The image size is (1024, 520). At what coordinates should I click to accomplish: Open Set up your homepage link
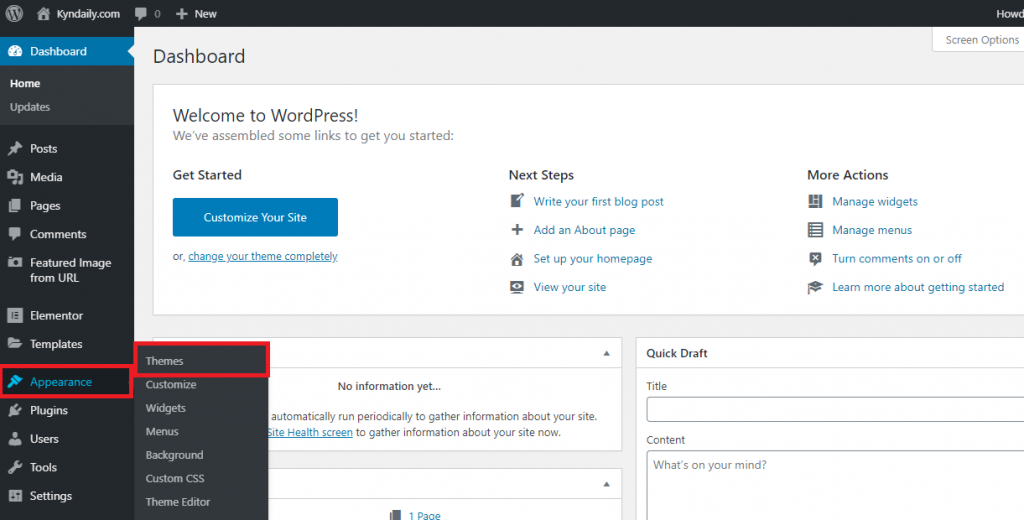pyautogui.click(x=592, y=259)
